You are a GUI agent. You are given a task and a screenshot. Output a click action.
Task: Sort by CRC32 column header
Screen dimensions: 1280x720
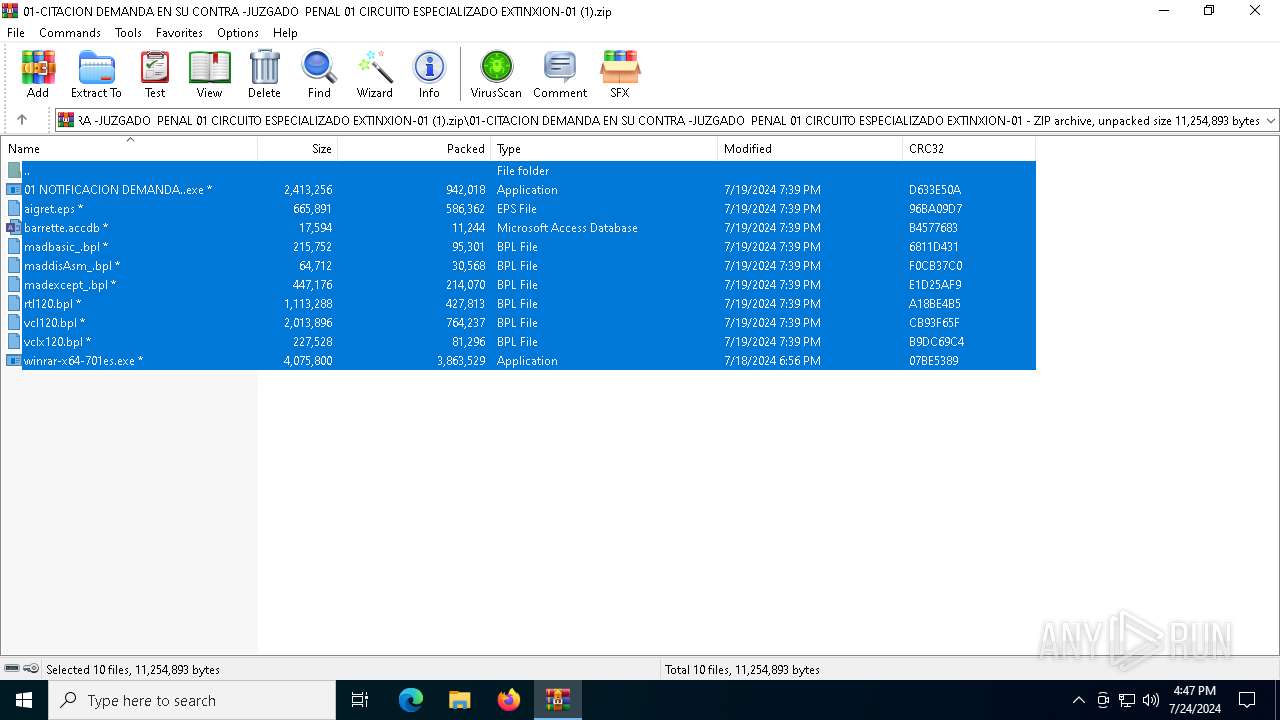pyautogui.click(x=969, y=148)
